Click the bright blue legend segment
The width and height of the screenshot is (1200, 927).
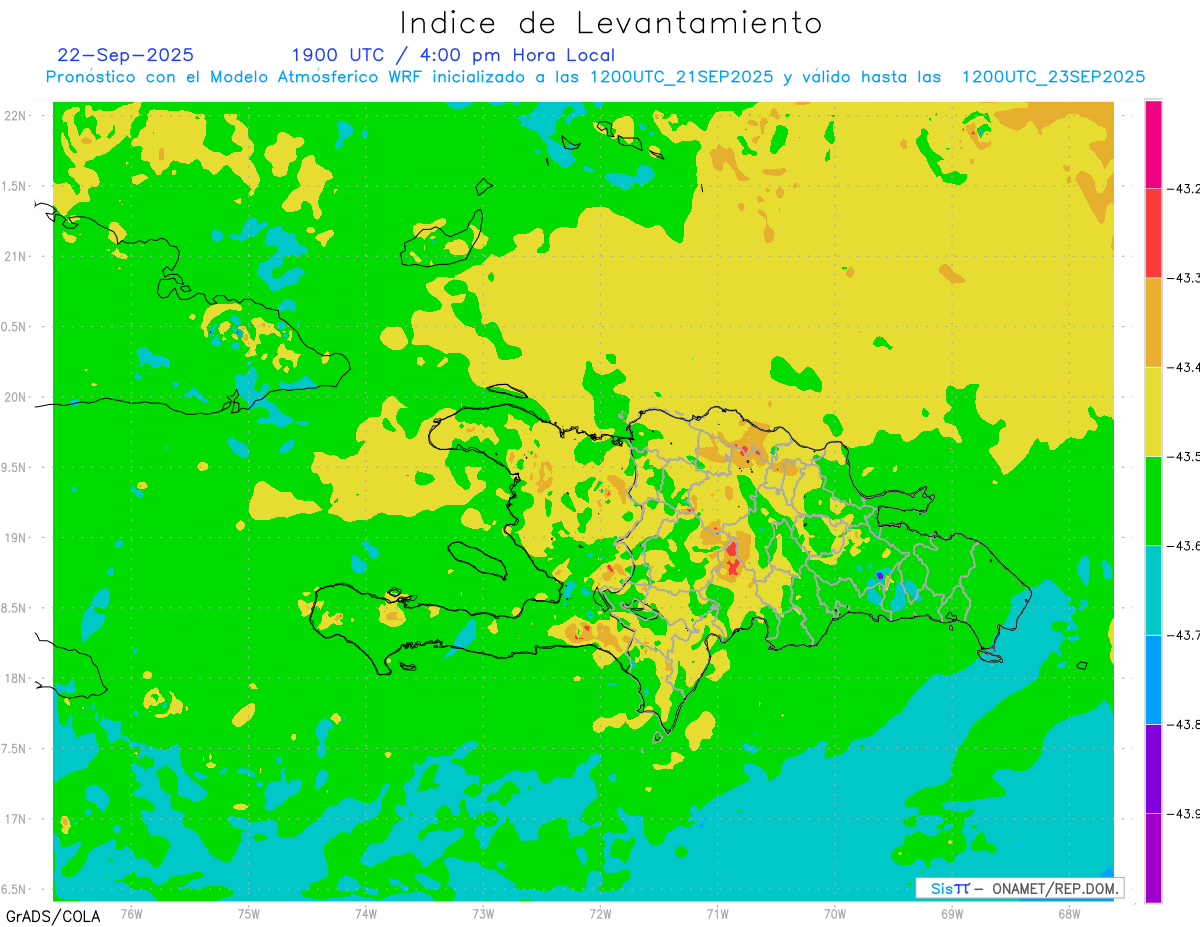pos(1153,679)
